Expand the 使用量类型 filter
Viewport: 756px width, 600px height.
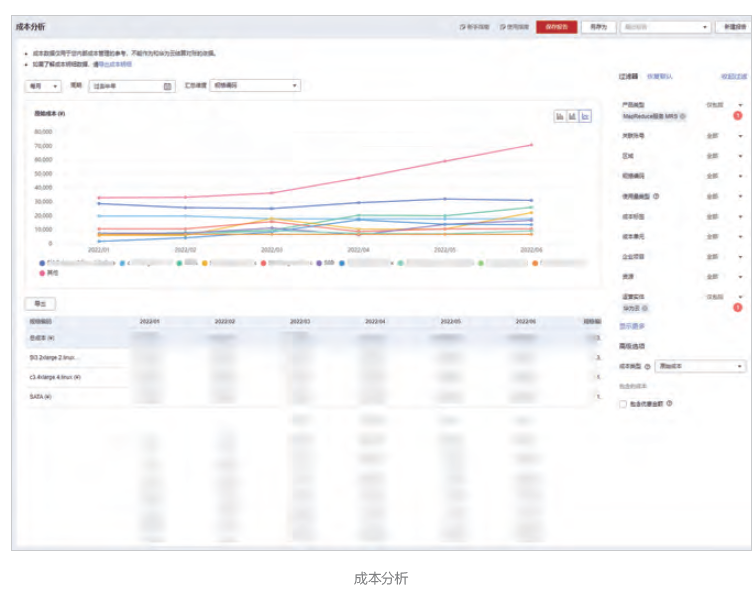(740, 196)
